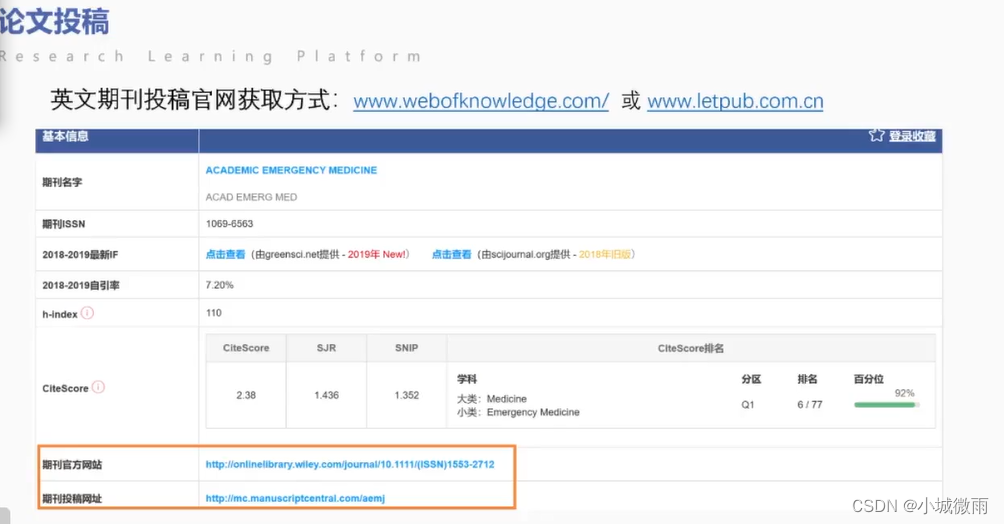Click the 大类: Medicine text
This screenshot has height=524, width=1004.
(492, 399)
